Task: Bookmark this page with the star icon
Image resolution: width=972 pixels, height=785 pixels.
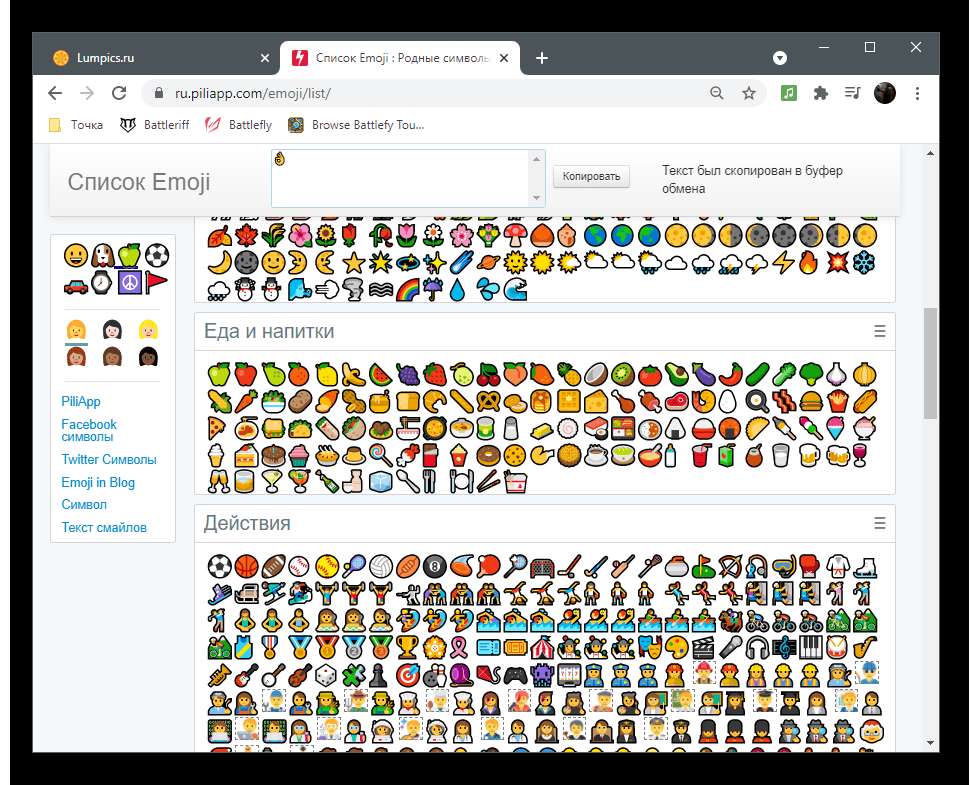Action: pyautogui.click(x=748, y=93)
